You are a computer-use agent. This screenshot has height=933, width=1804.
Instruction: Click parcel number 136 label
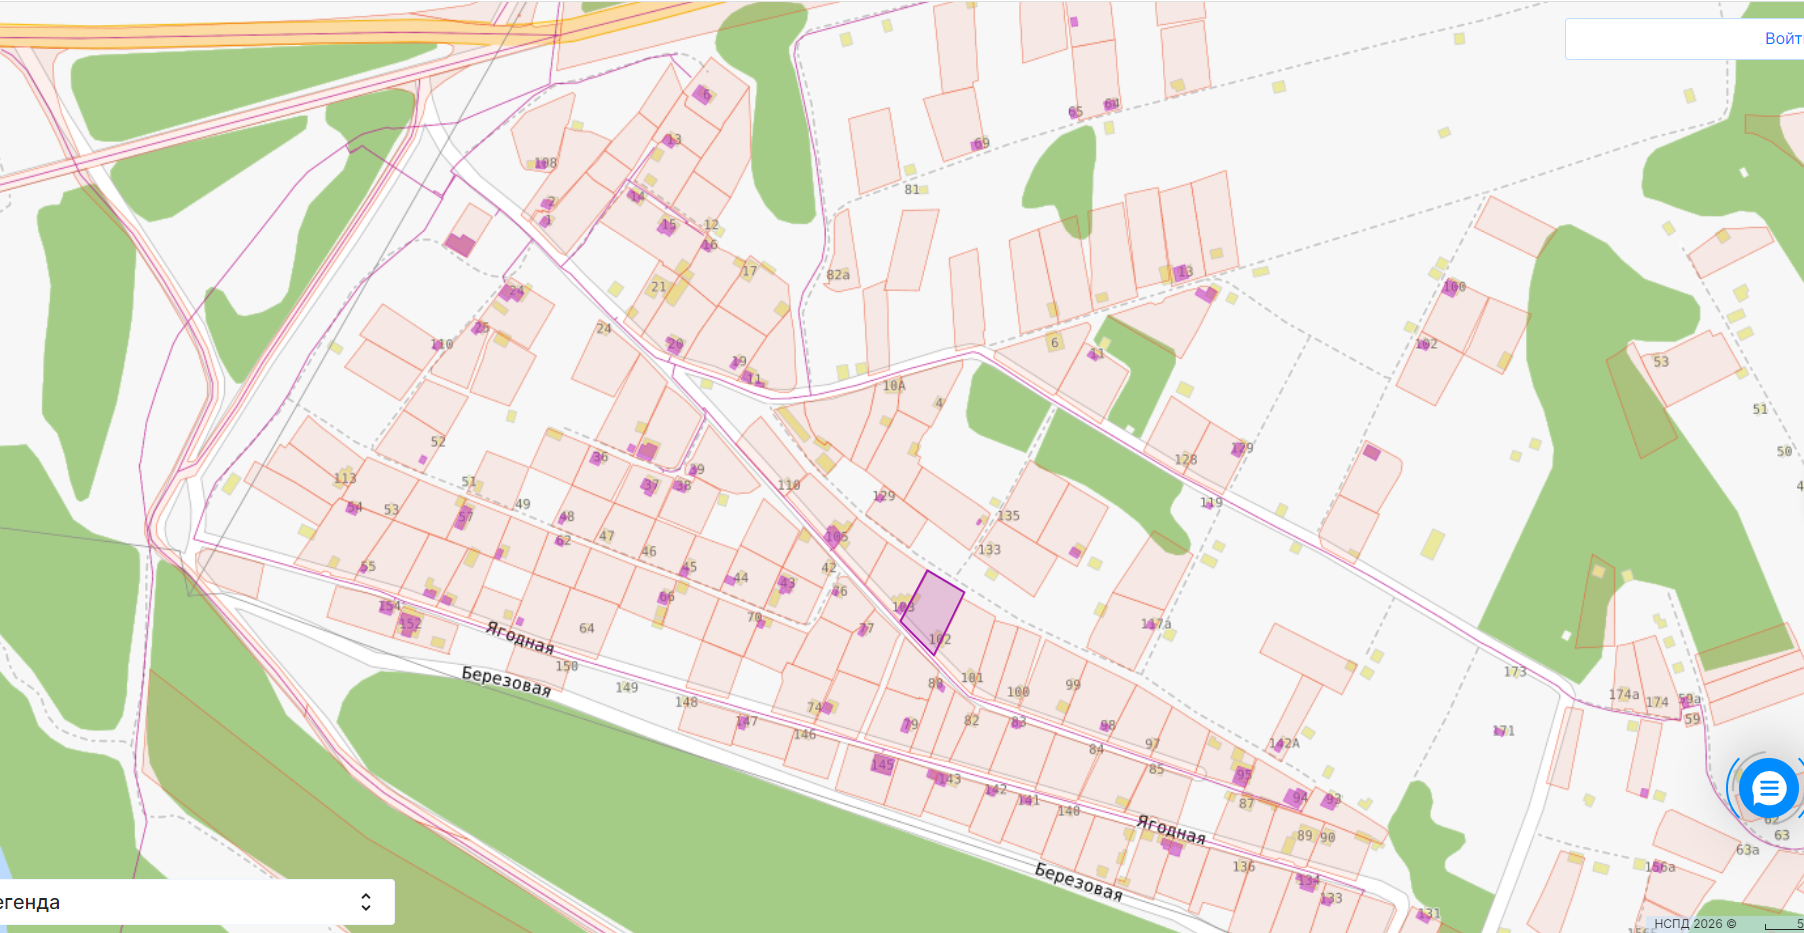(1243, 867)
